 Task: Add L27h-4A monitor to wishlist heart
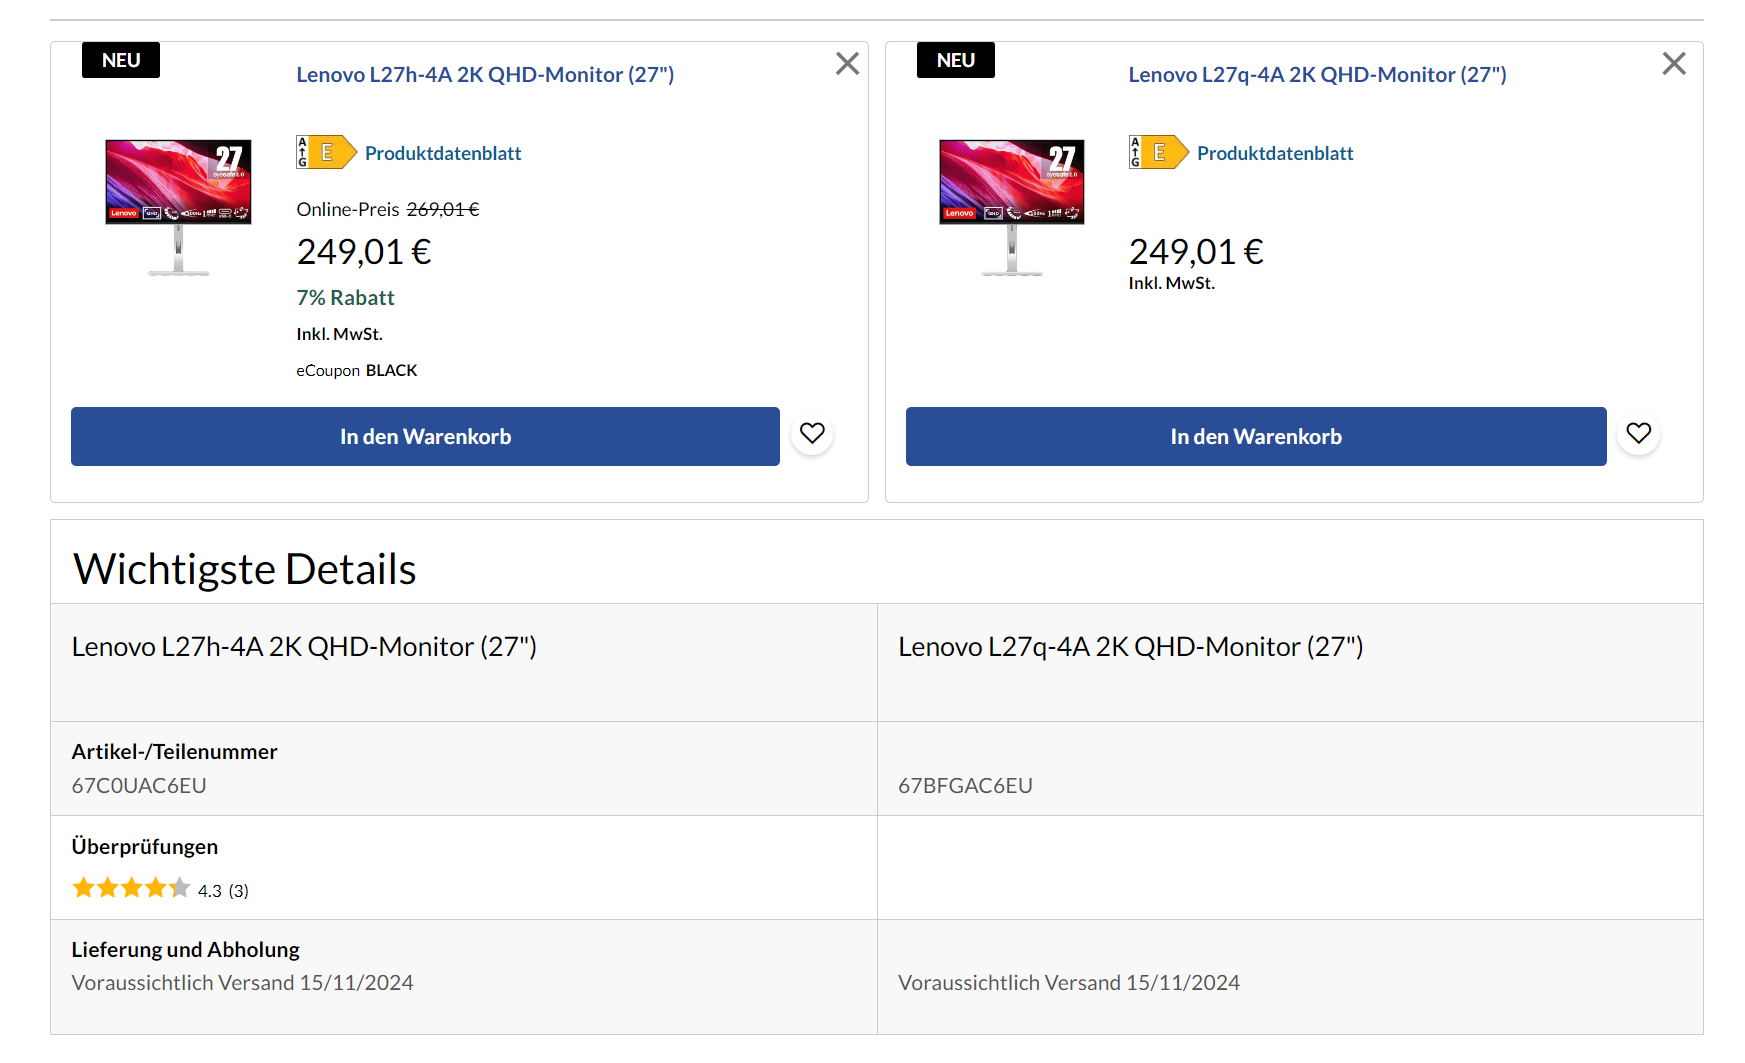(x=812, y=434)
